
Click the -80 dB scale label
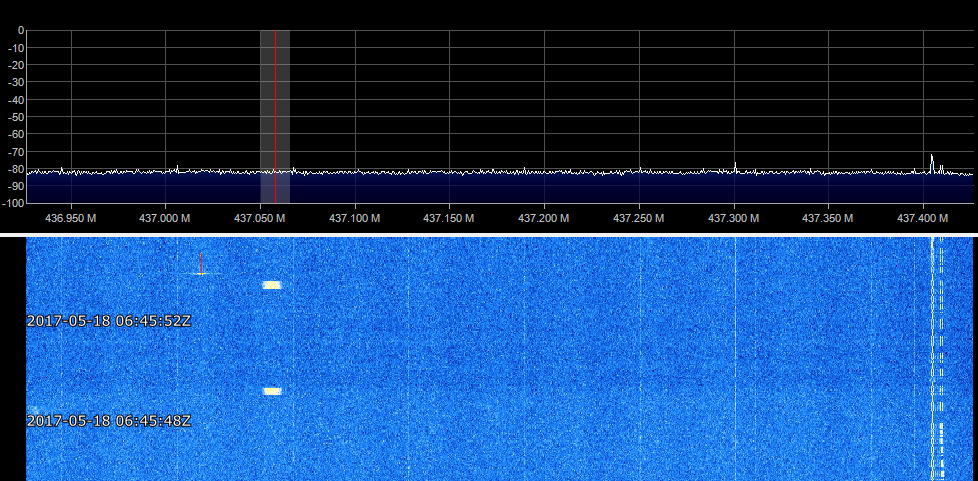click(15, 168)
